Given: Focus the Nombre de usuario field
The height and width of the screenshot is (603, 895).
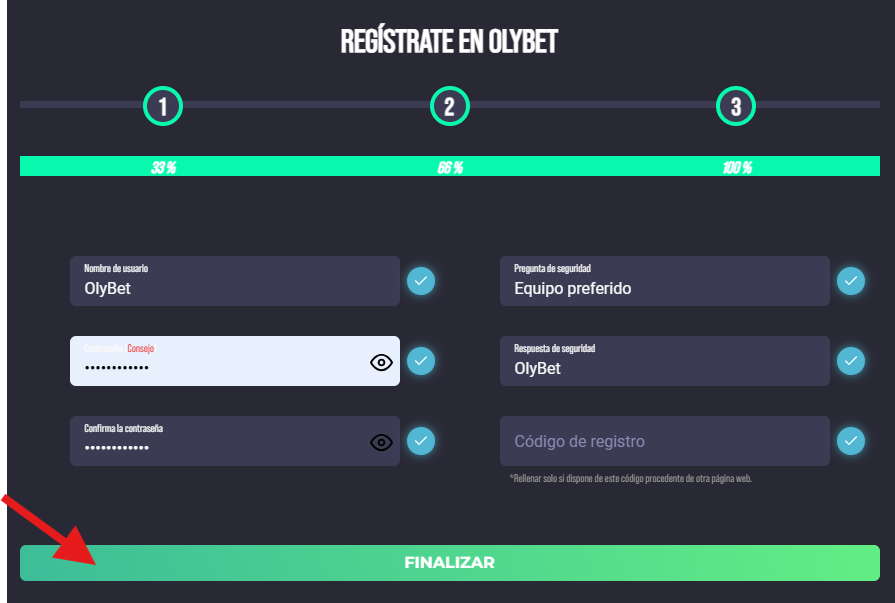Looking at the screenshot, I should [235, 281].
